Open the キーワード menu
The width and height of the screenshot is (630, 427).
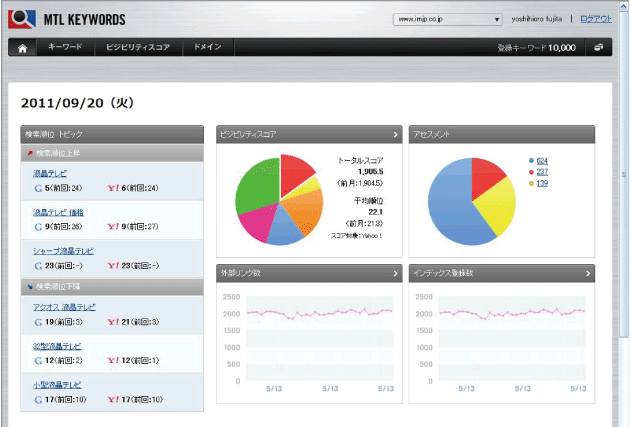(x=65, y=47)
